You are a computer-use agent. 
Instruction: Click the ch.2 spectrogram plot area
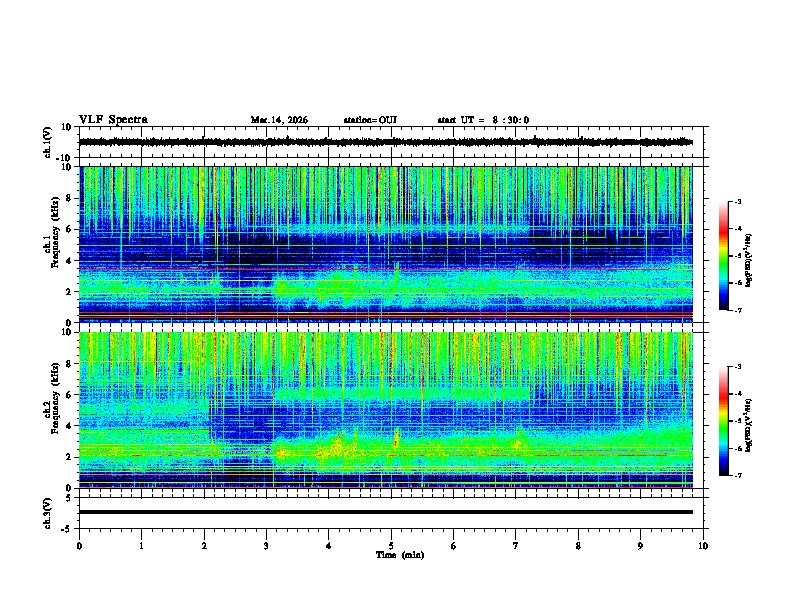pyautogui.click(x=385, y=410)
